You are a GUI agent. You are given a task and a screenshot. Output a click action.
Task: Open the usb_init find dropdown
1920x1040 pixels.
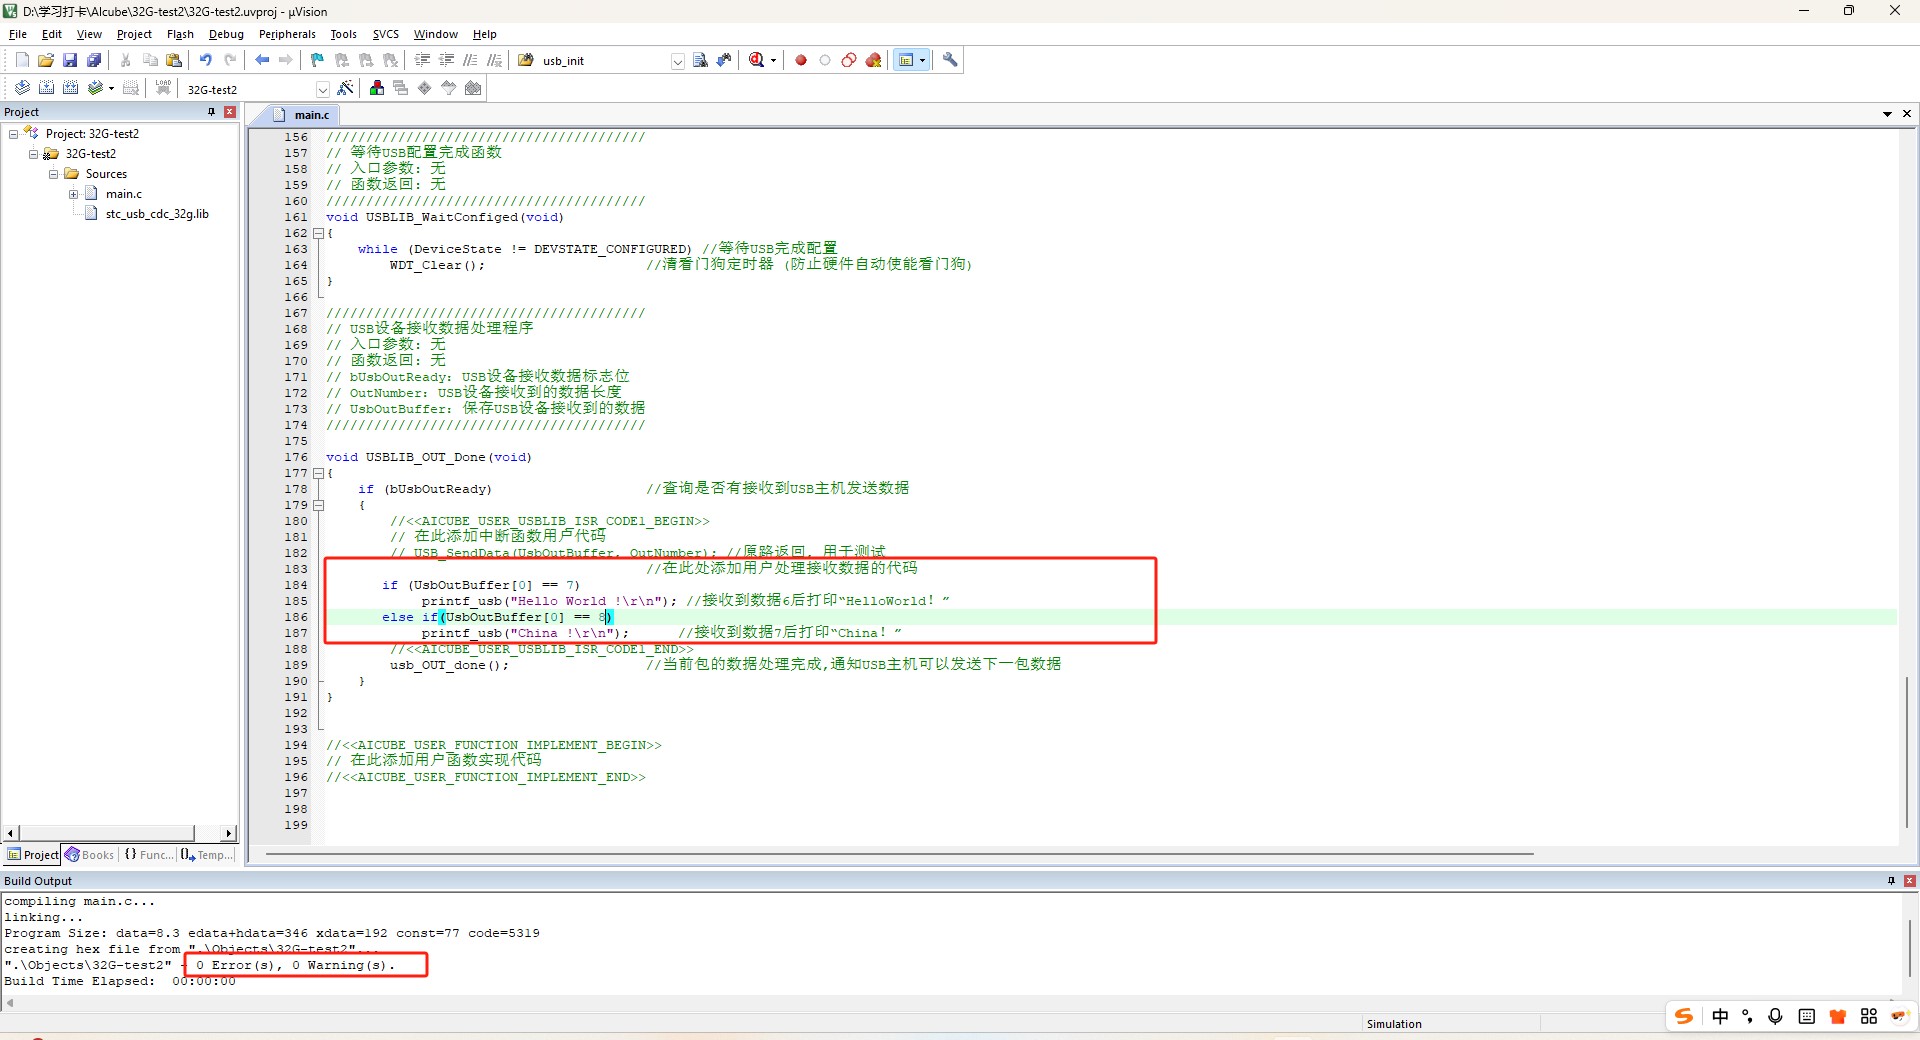pyautogui.click(x=677, y=61)
